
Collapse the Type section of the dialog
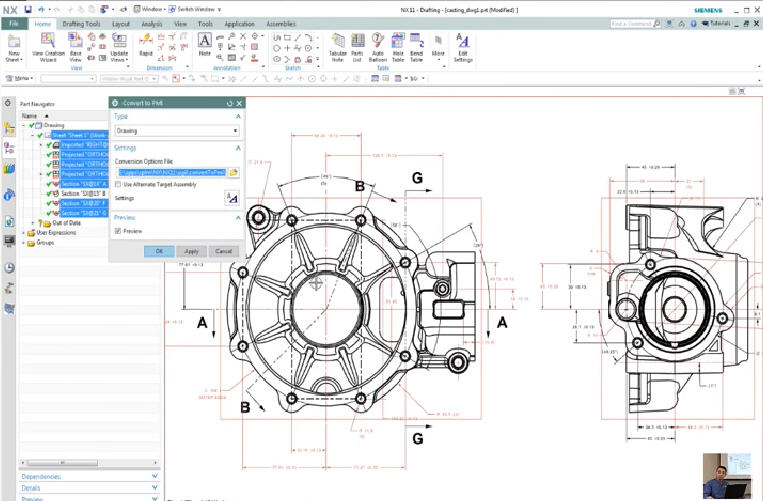coord(238,116)
